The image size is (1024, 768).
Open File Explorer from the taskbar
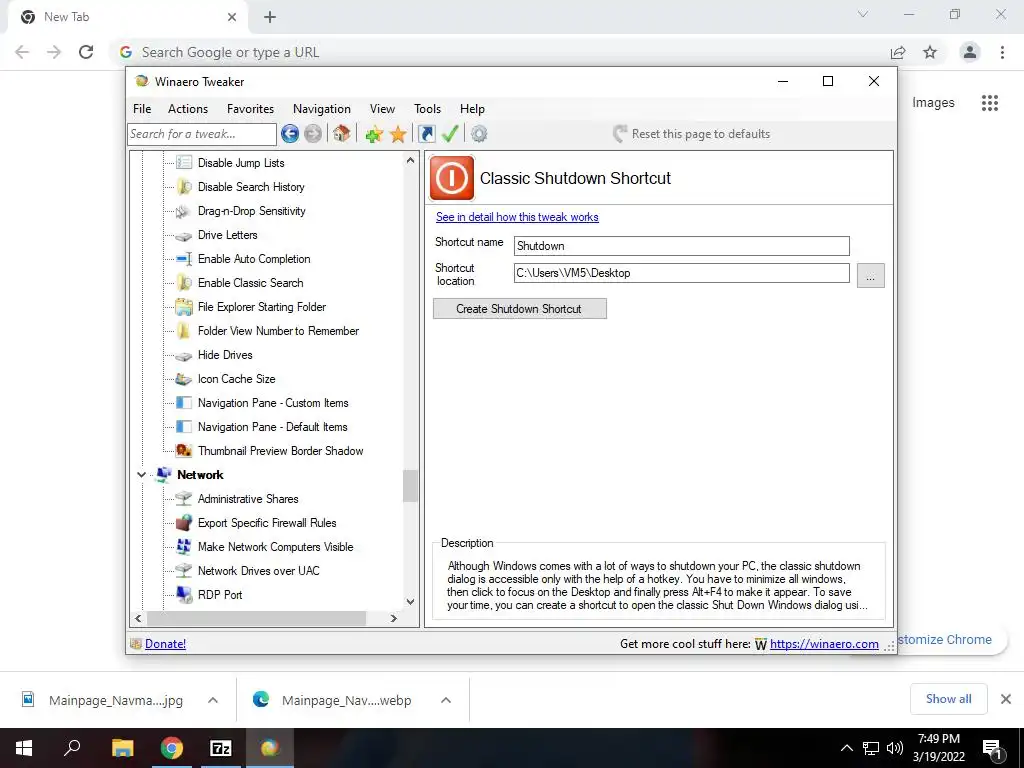click(x=122, y=748)
